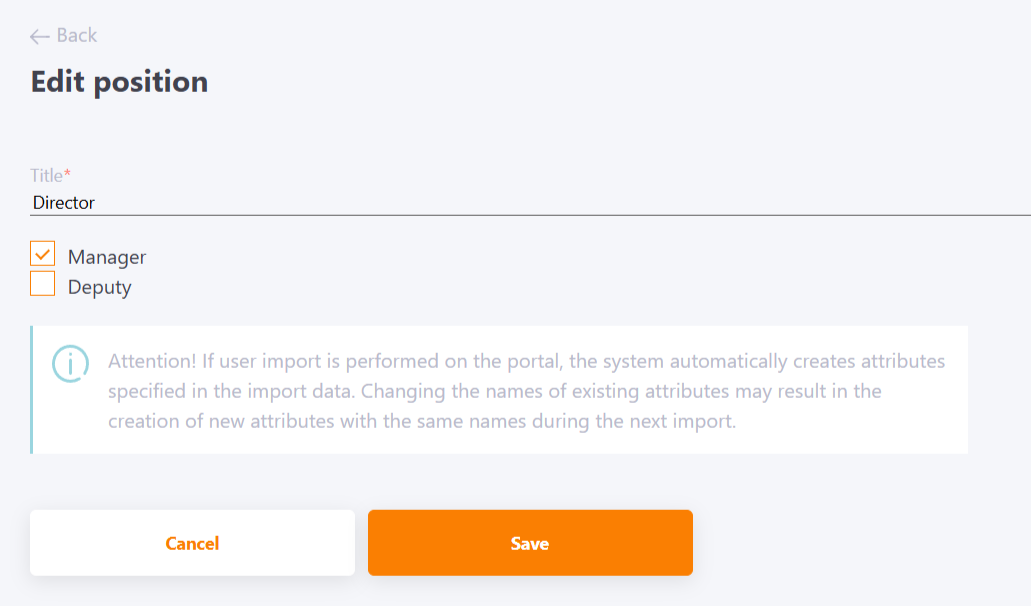Save the position changes
The image size is (1031, 606).
[530, 543]
